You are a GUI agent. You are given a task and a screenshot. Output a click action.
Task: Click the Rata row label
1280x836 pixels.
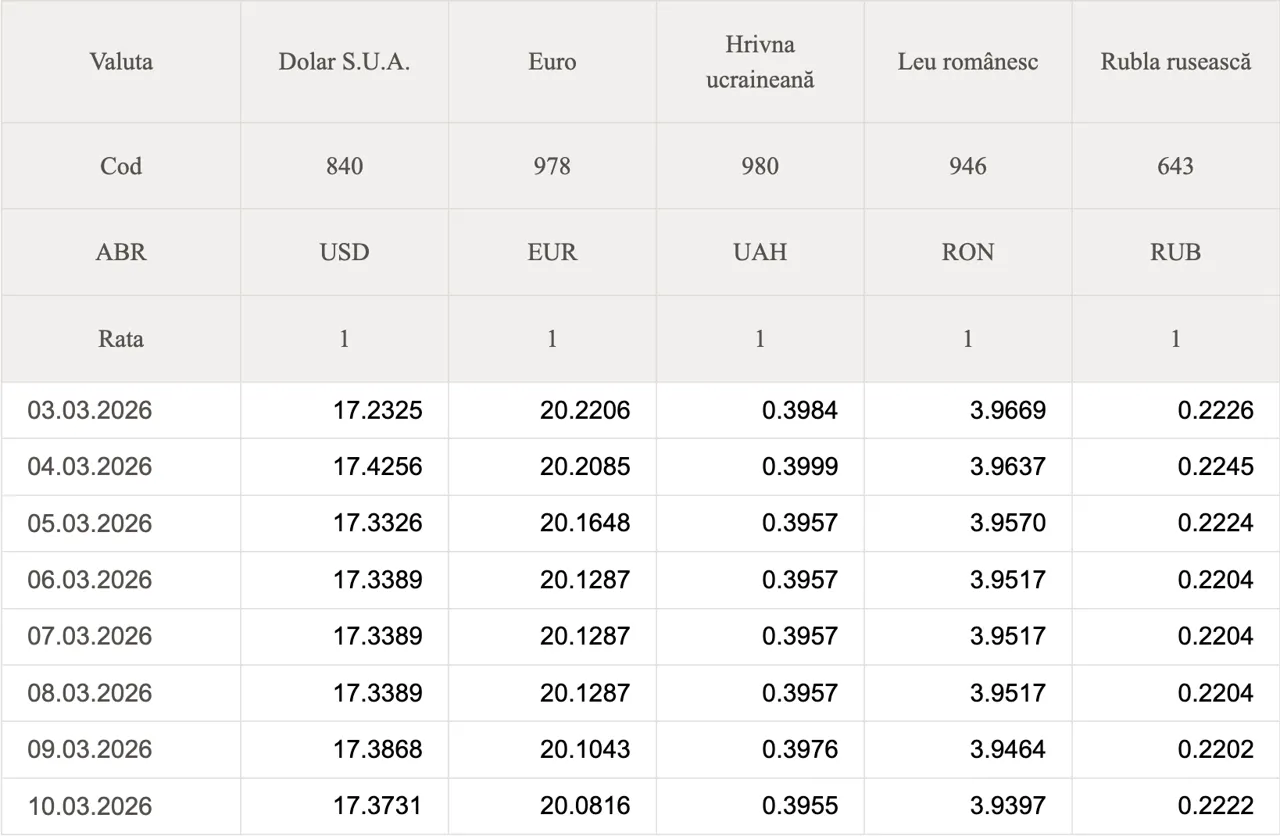coord(121,339)
